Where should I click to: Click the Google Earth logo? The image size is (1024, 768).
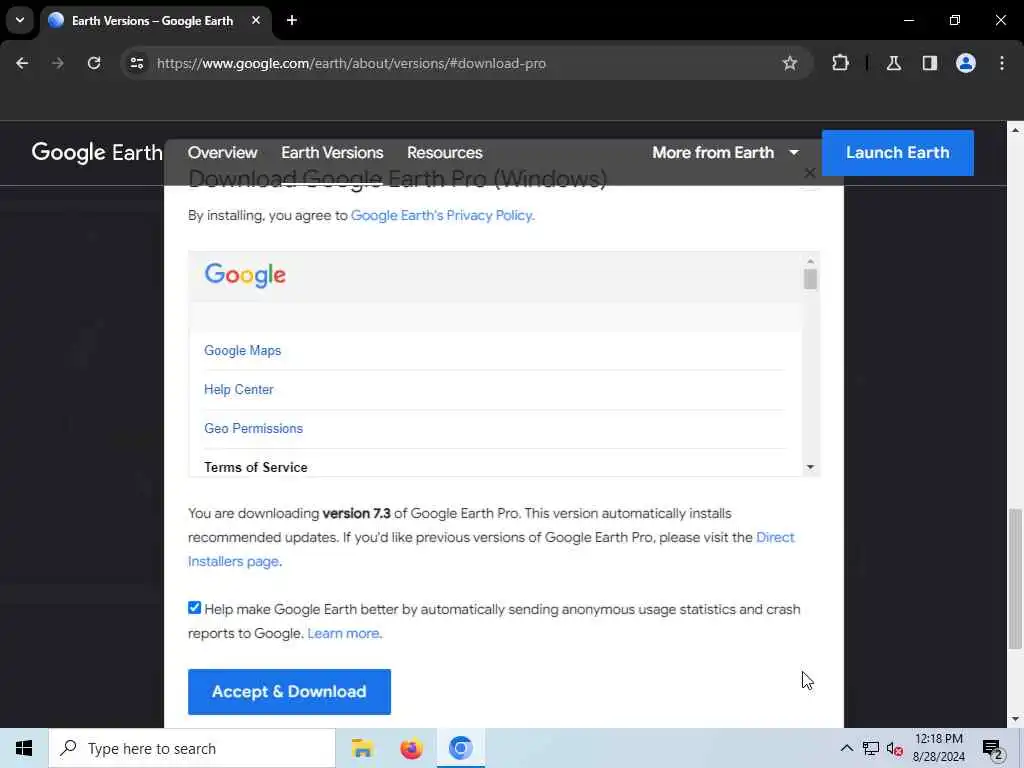pos(97,152)
